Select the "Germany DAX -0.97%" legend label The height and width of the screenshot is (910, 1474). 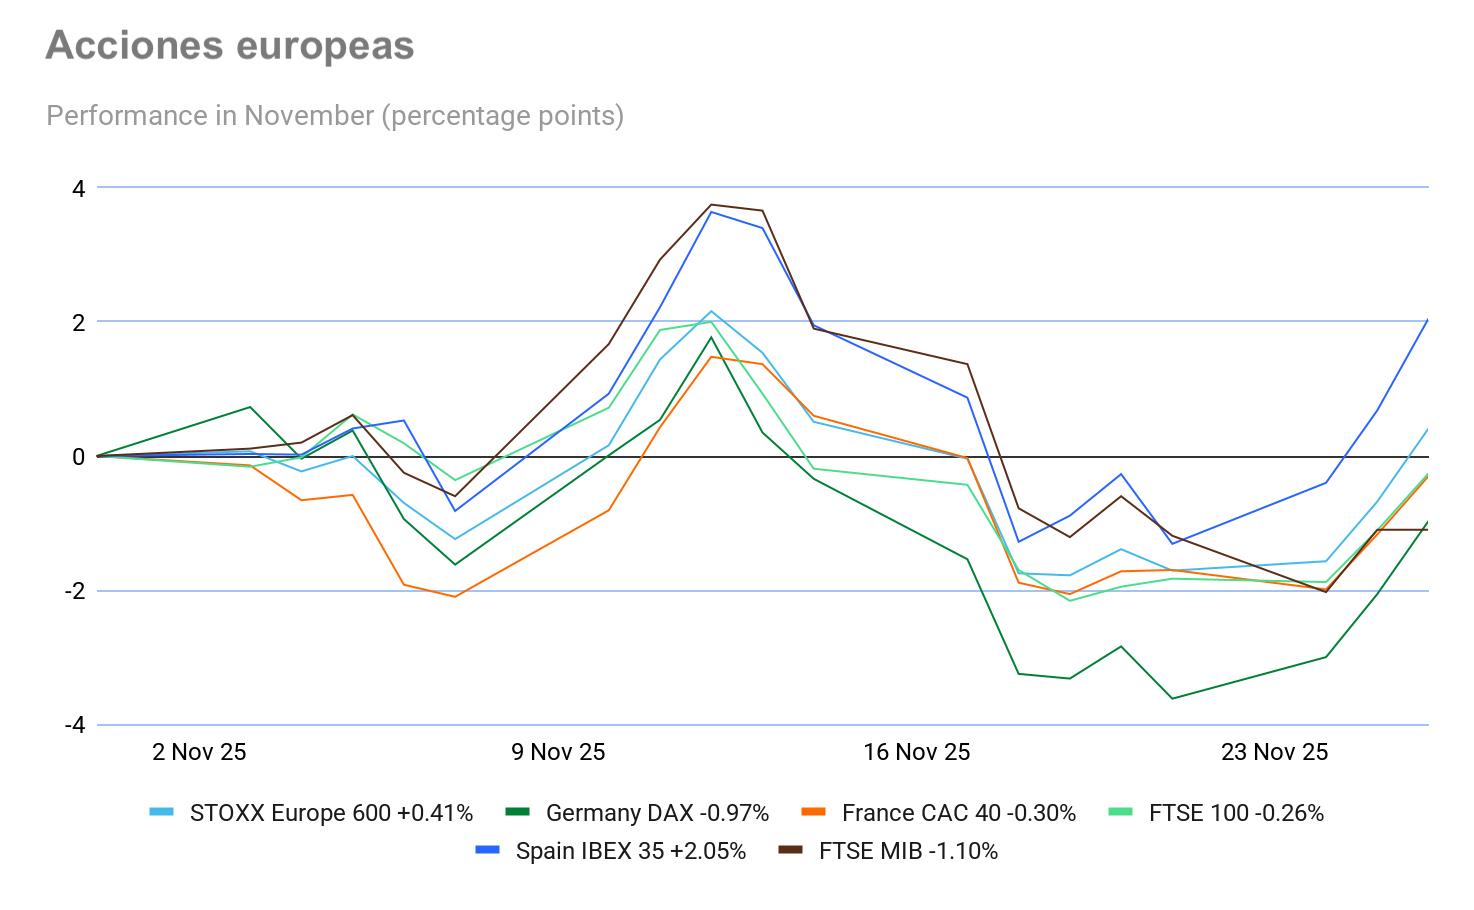pyautogui.click(x=657, y=813)
